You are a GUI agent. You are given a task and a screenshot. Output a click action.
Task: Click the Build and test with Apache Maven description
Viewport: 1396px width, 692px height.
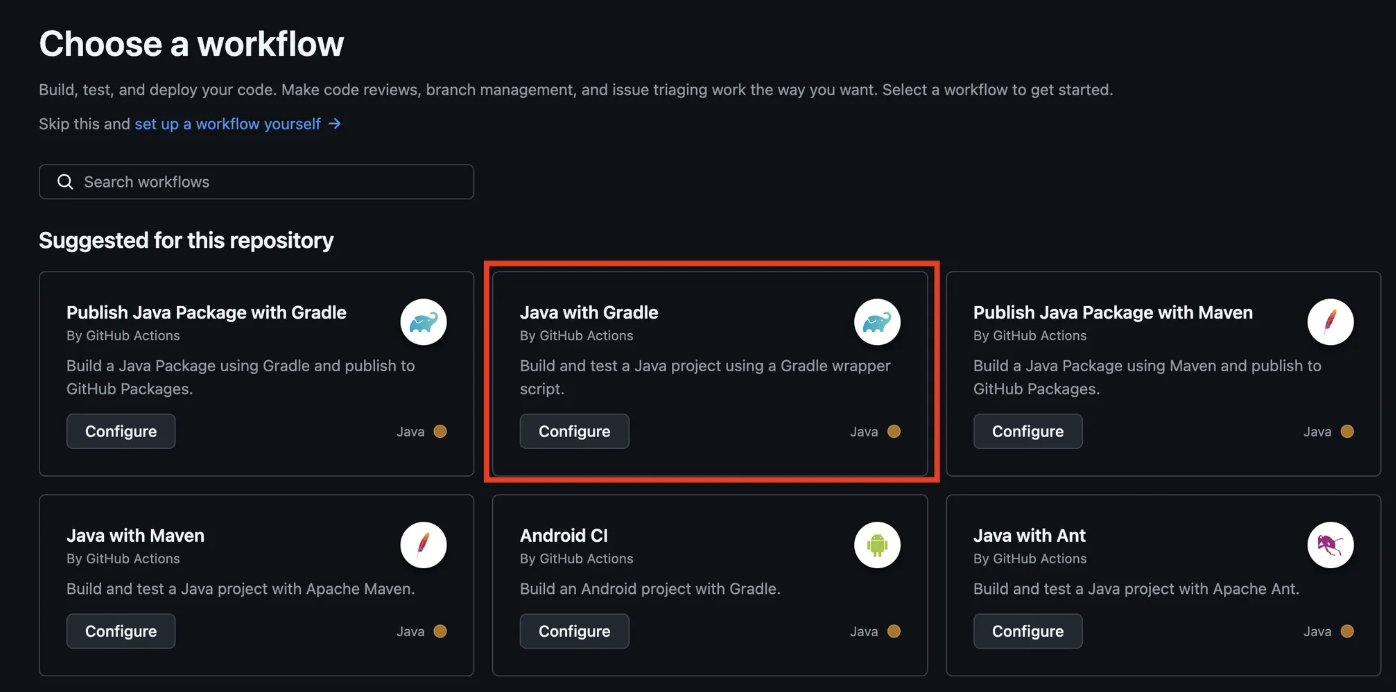pyautogui.click(x=241, y=589)
